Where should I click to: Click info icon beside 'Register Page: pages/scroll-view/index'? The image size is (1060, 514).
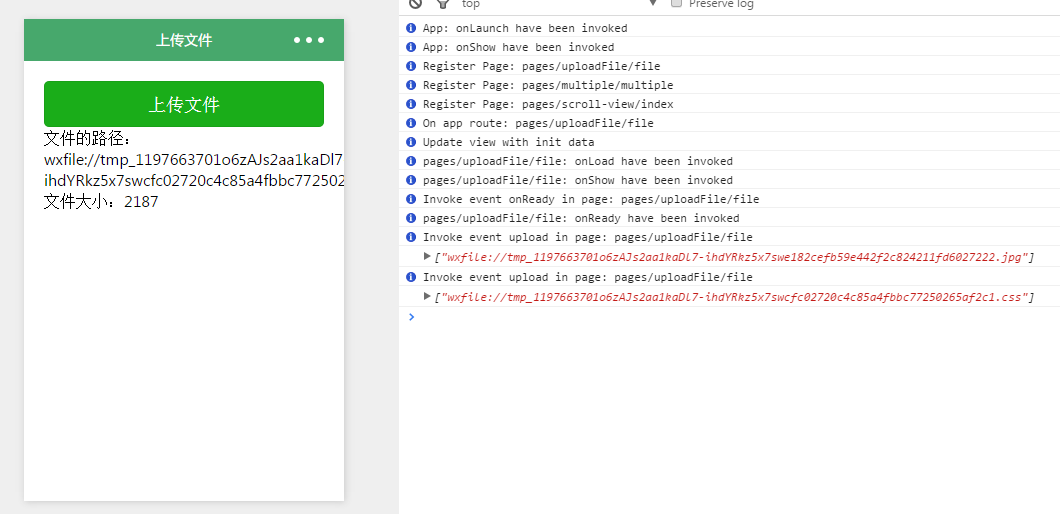click(410, 103)
